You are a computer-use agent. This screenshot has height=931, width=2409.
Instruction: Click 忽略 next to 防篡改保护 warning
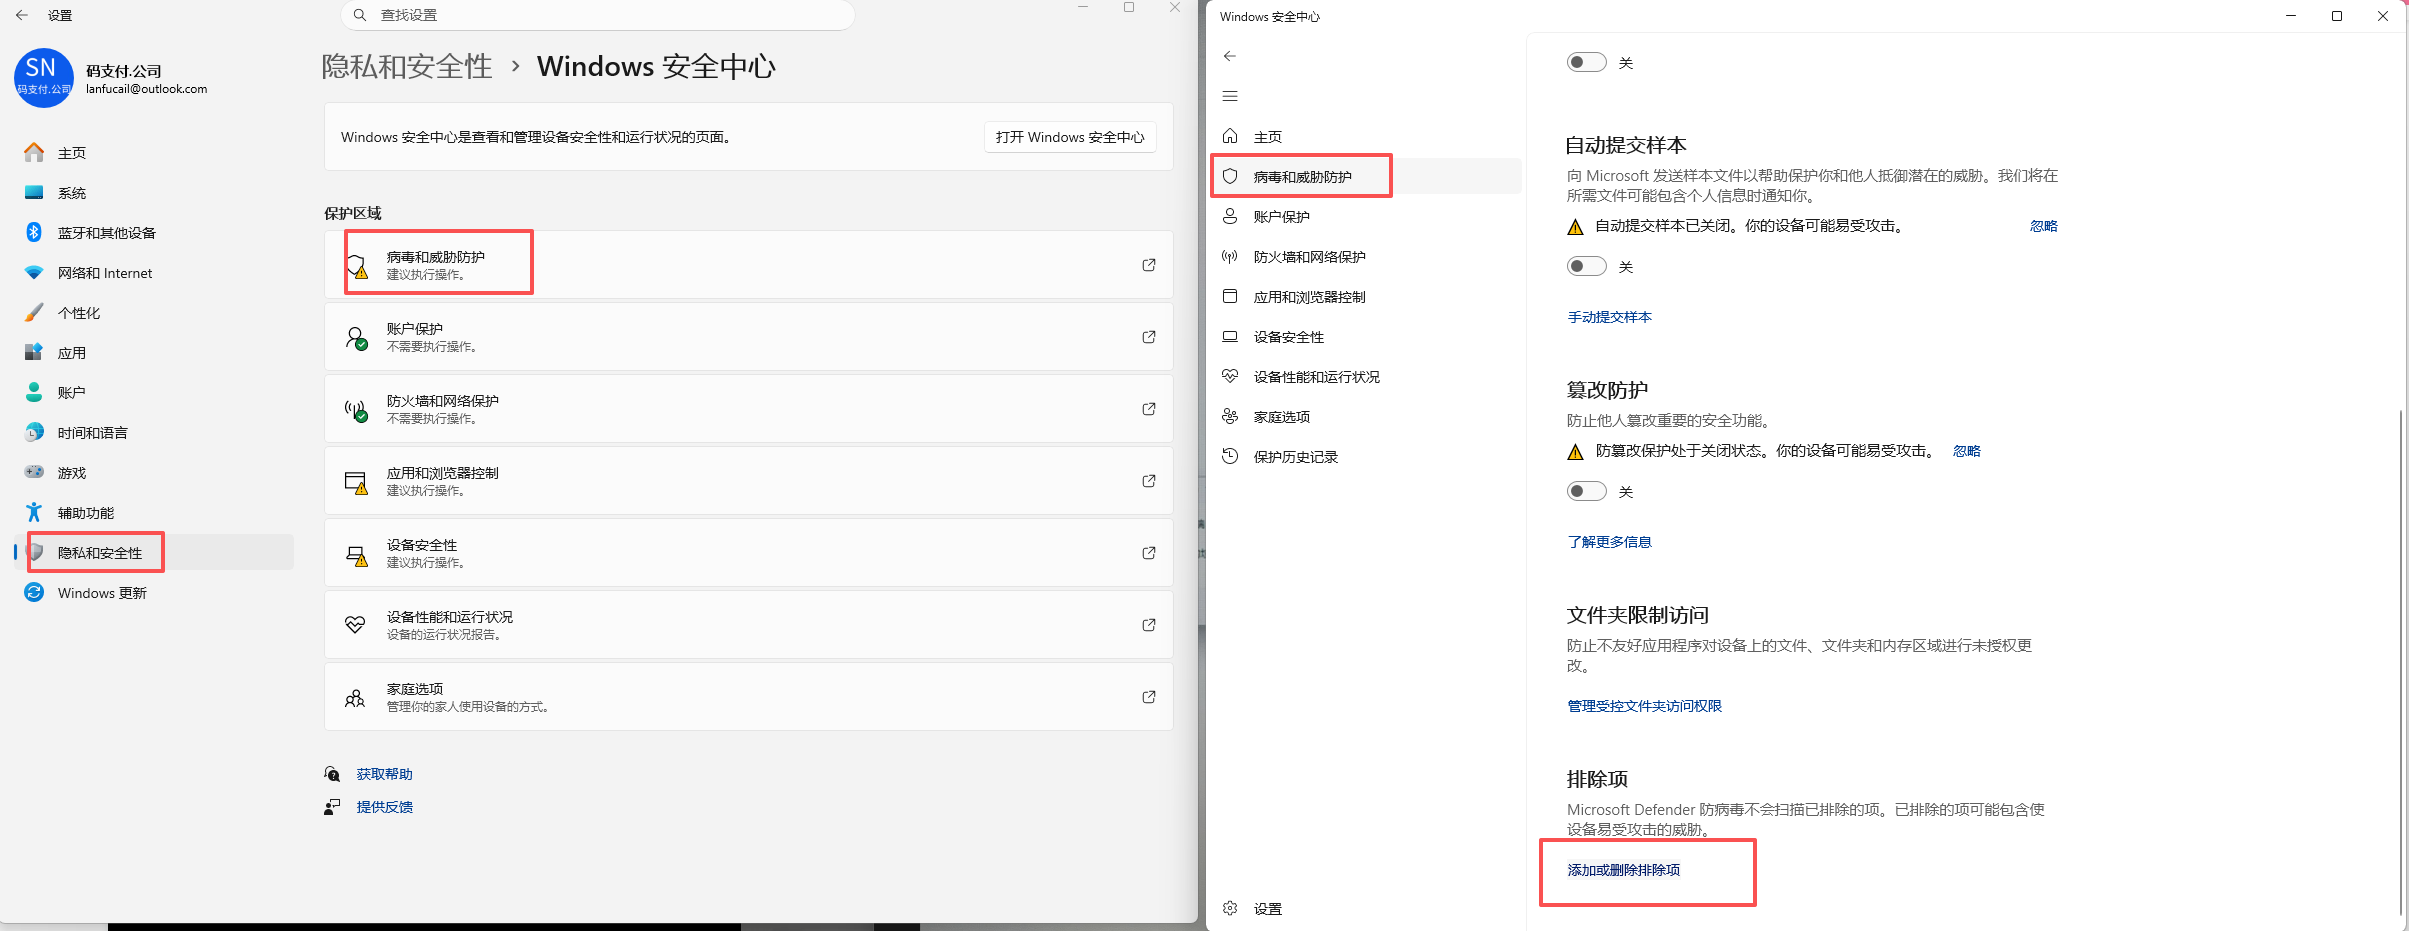click(1967, 451)
